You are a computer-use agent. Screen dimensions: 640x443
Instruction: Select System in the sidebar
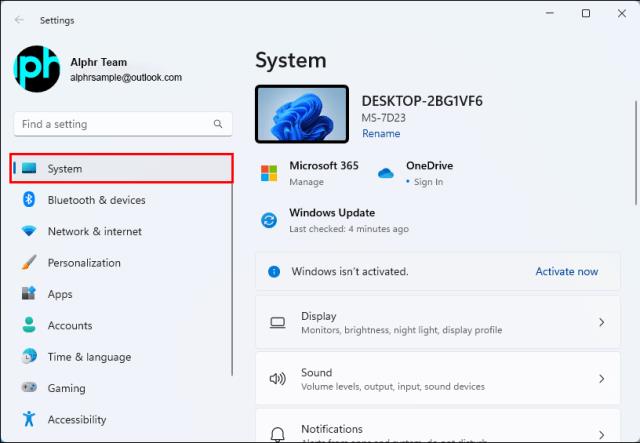pyautogui.click(x=122, y=168)
